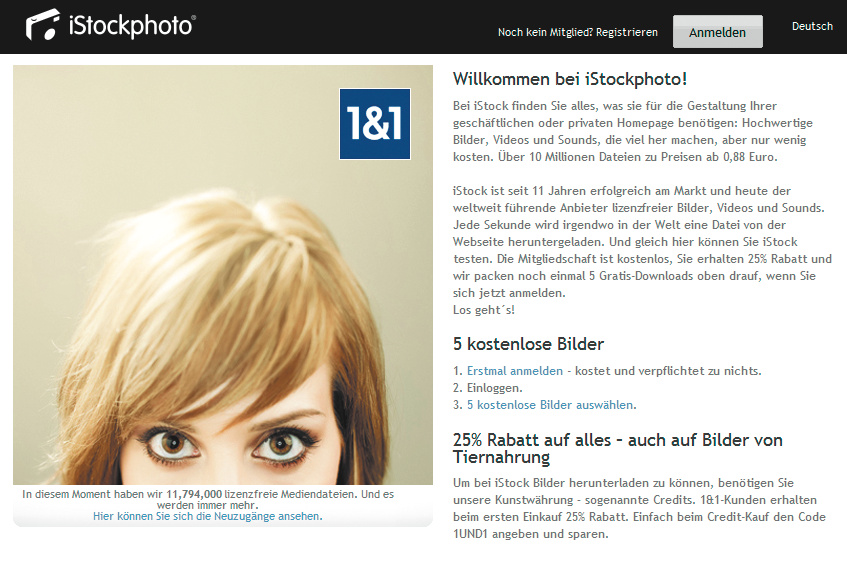Viewport: 847px width, 561px height.
Task: Open the Noch kein Mitglied? Registrieren link
Action: (x=577, y=32)
